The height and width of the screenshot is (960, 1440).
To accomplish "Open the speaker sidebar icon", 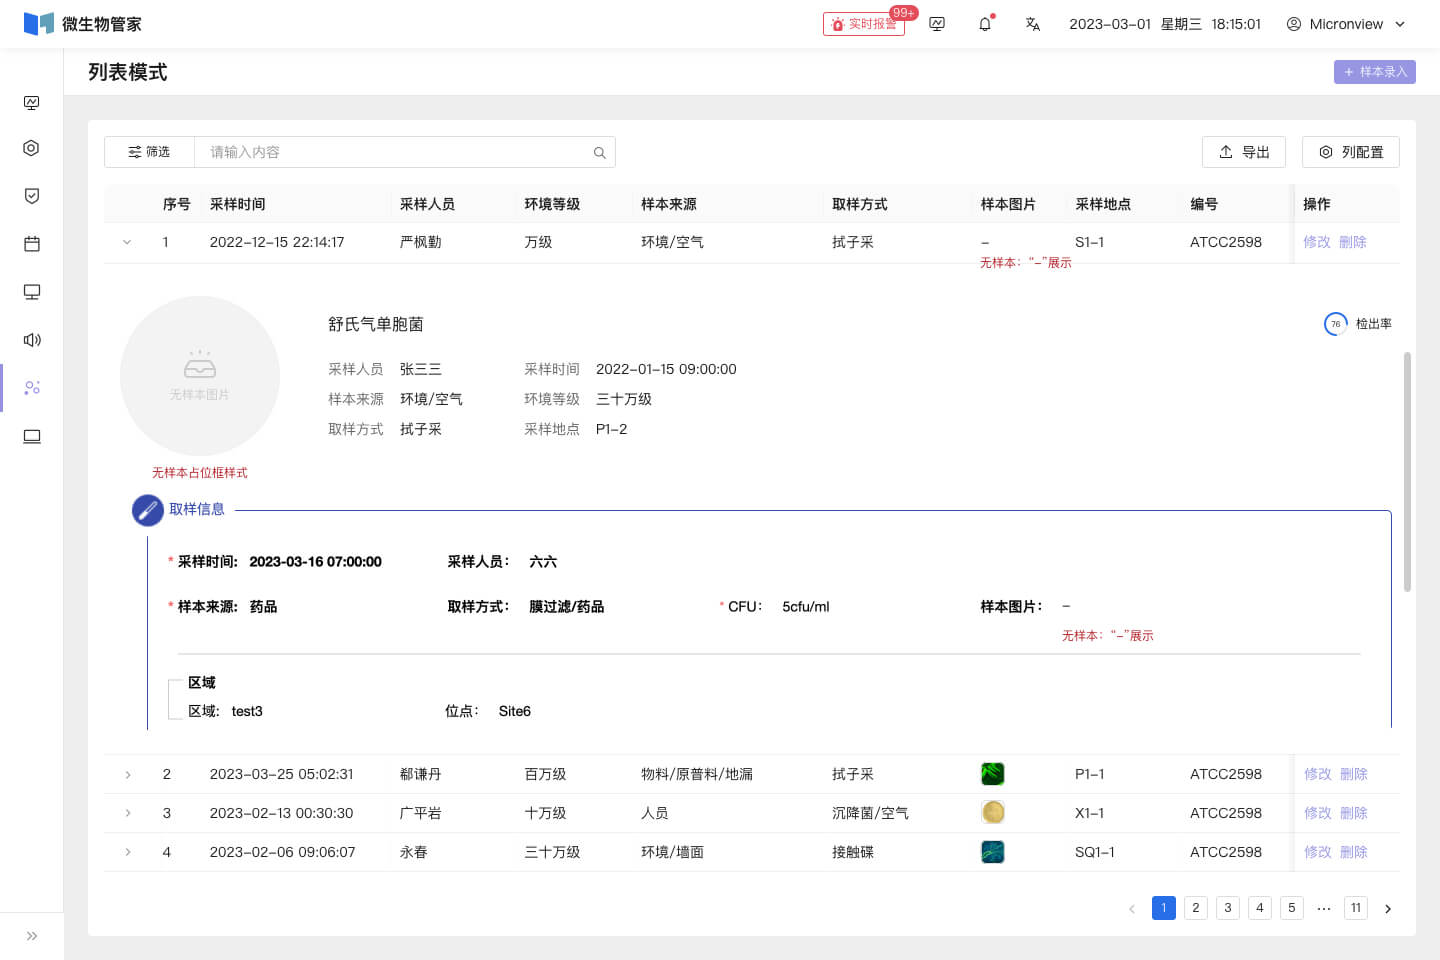I will coord(32,340).
